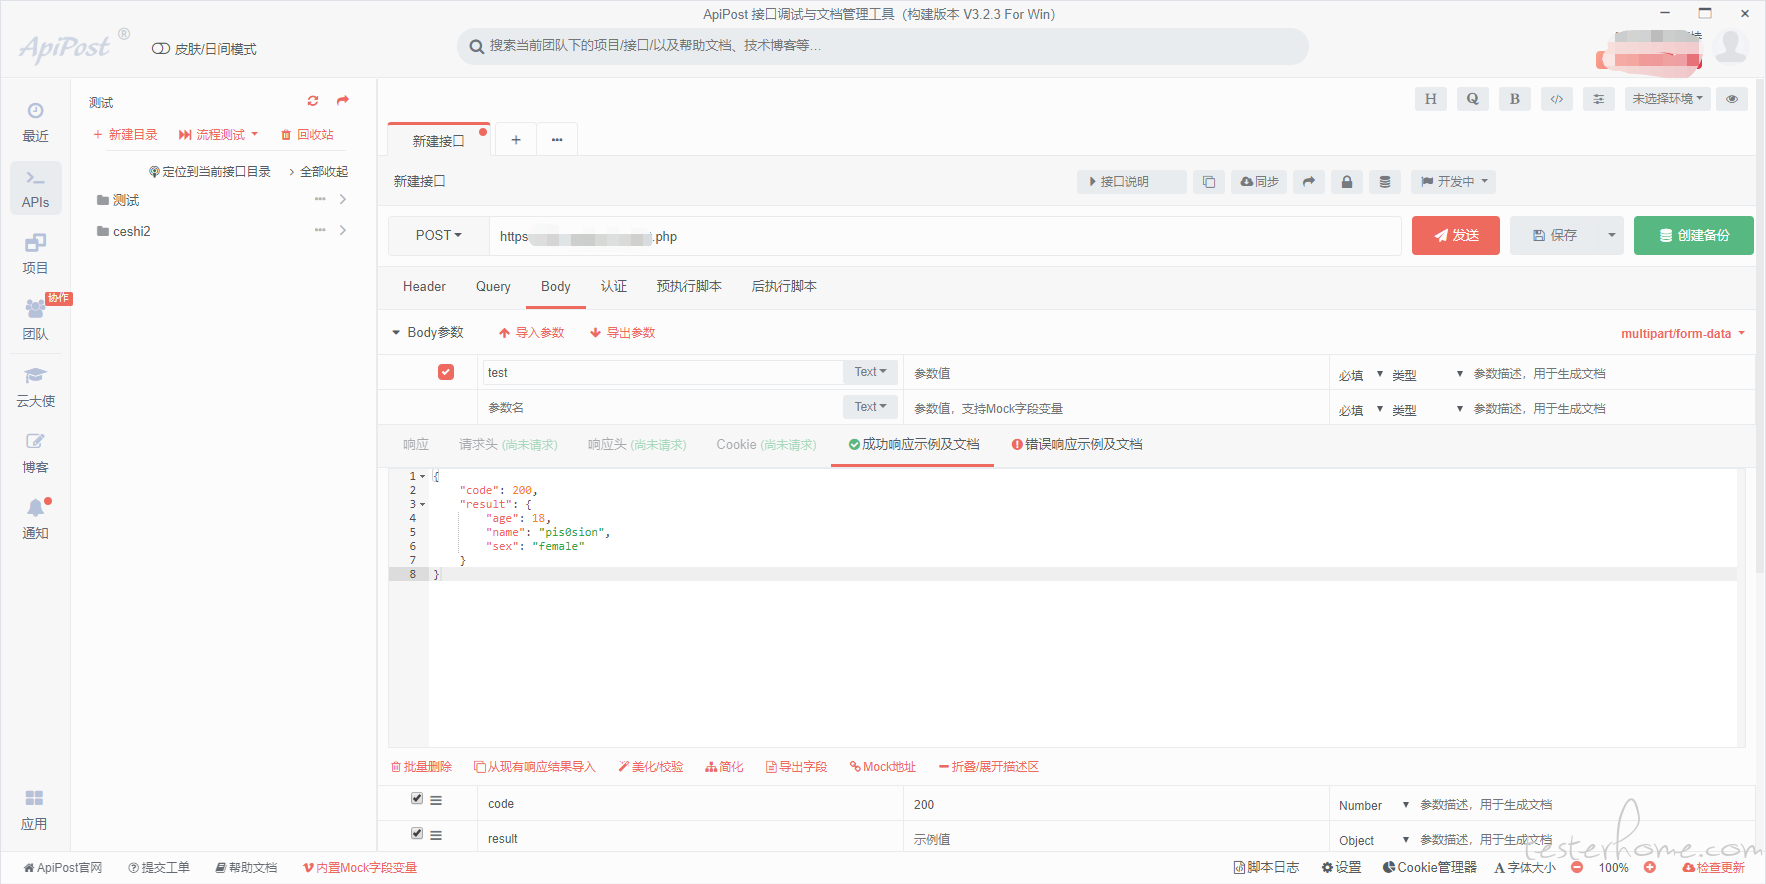Switch to the 响应 tab

[x=416, y=445]
